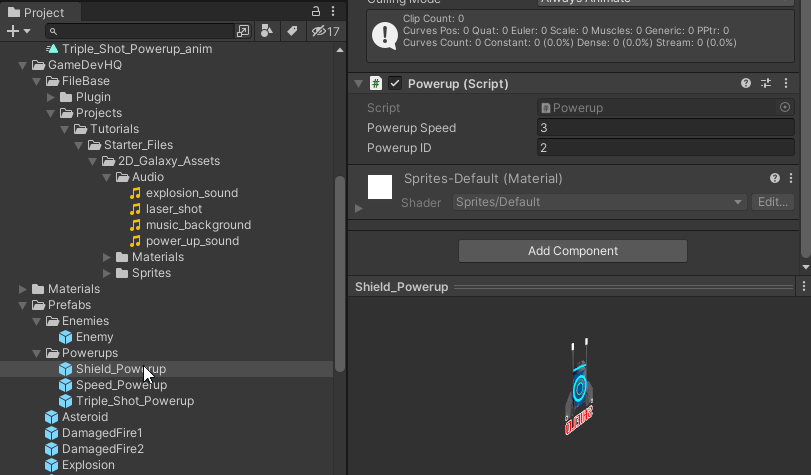Select the Enemy prefab icon
This screenshot has height=475, width=811.
[x=65, y=337]
